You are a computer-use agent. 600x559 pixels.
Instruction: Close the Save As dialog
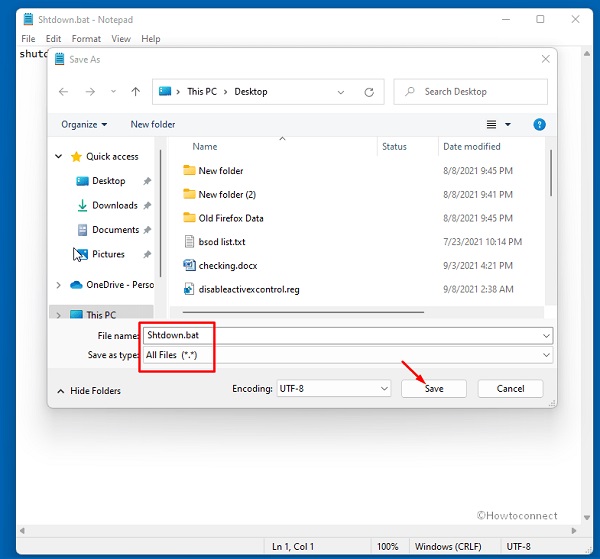pyautogui.click(x=546, y=59)
